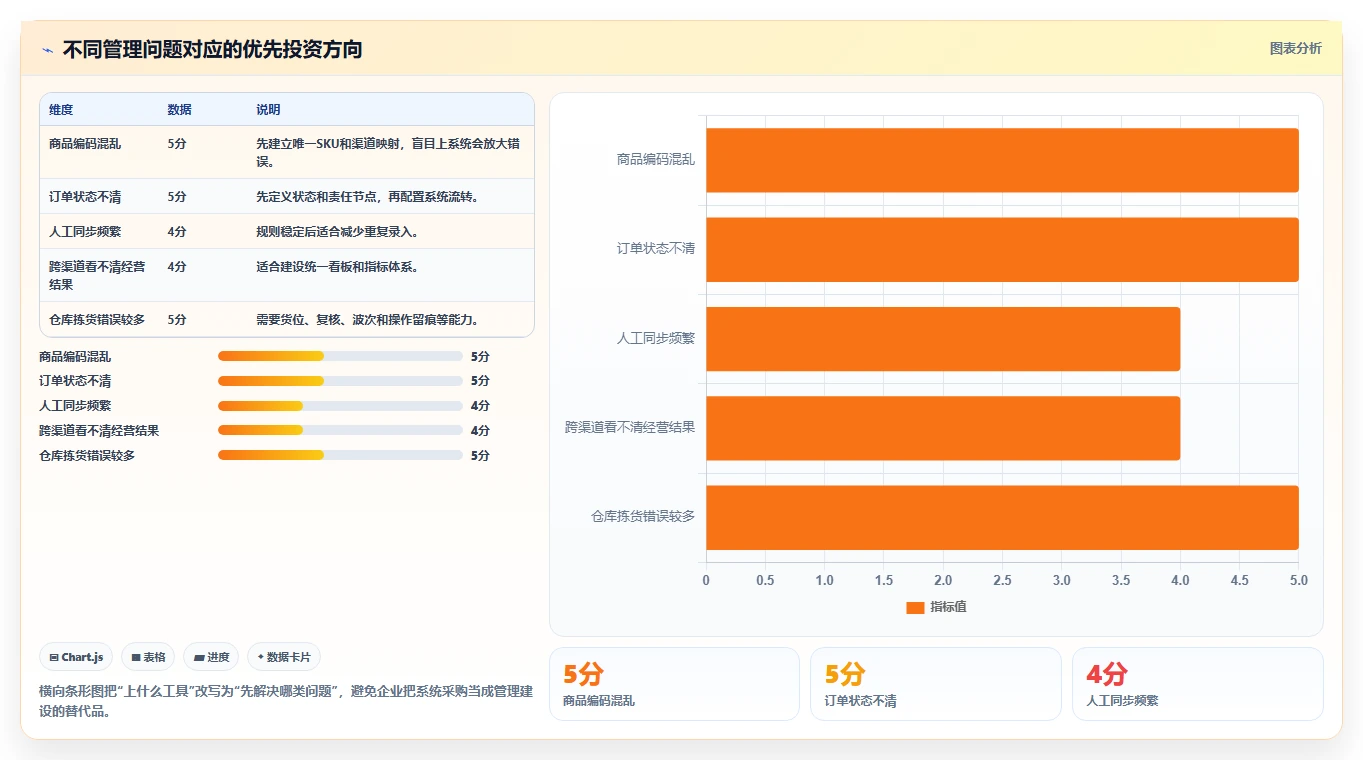This screenshot has width=1363, height=760.
Task: Click the 商品编码混乱 label beside its progress bar
Action: click(x=75, y=356)
